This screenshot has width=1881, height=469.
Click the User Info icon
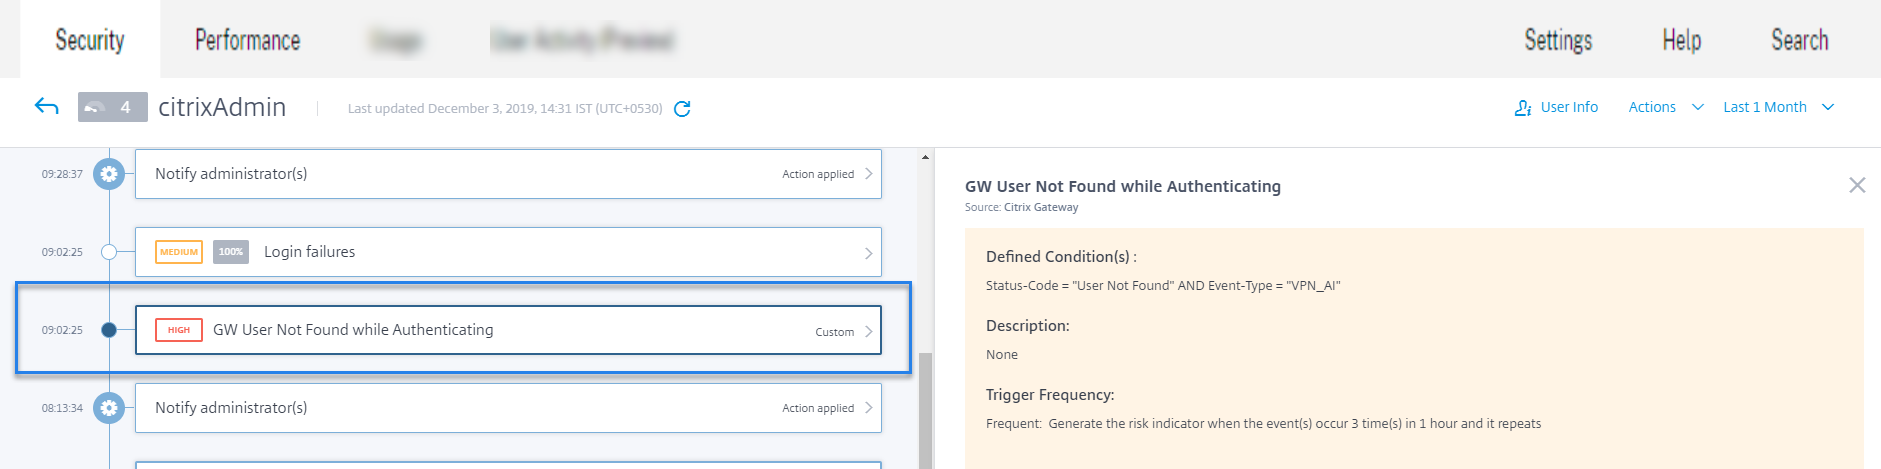(x=1523, y=108)
